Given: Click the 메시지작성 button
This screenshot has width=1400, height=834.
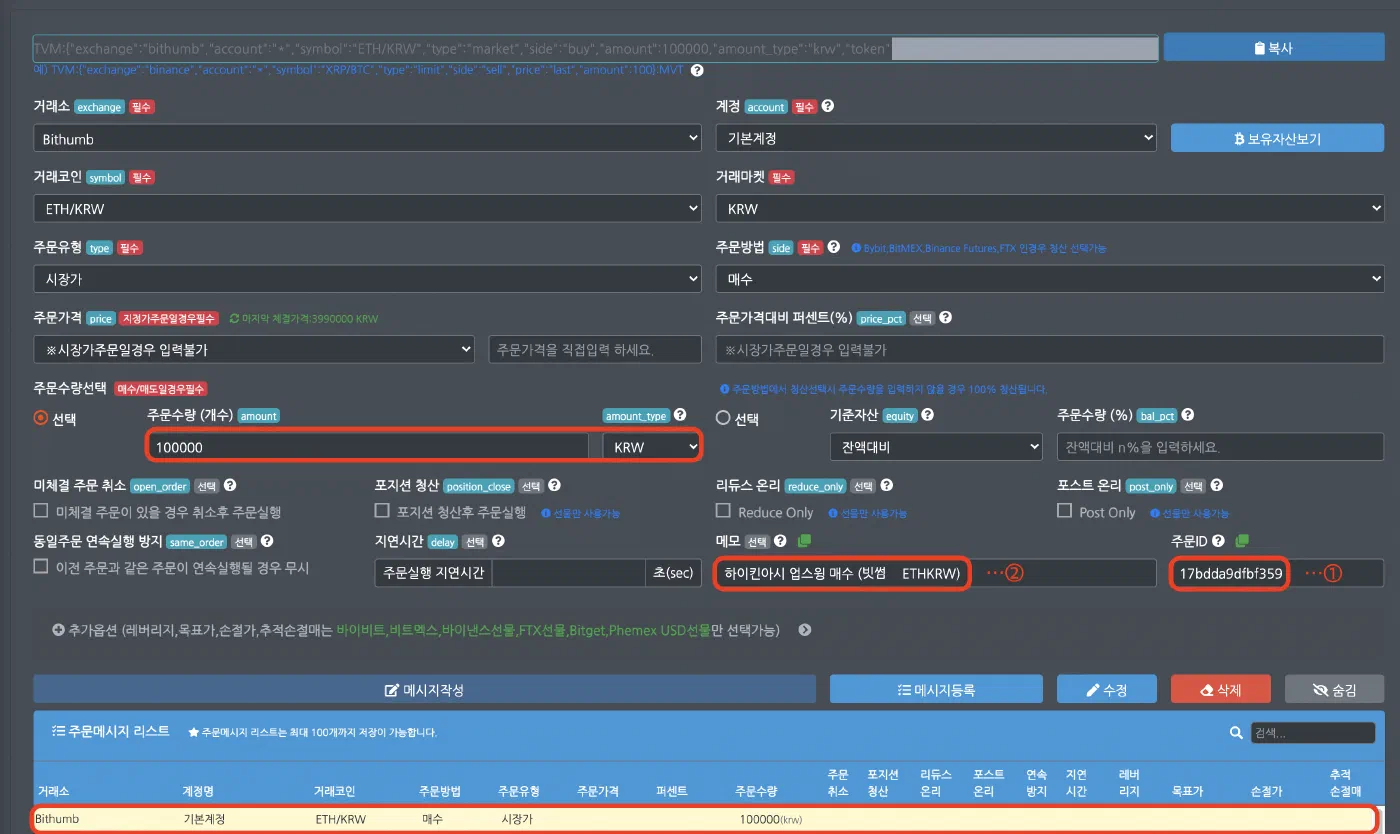Looking at the screenshot, I should [425, 690].
